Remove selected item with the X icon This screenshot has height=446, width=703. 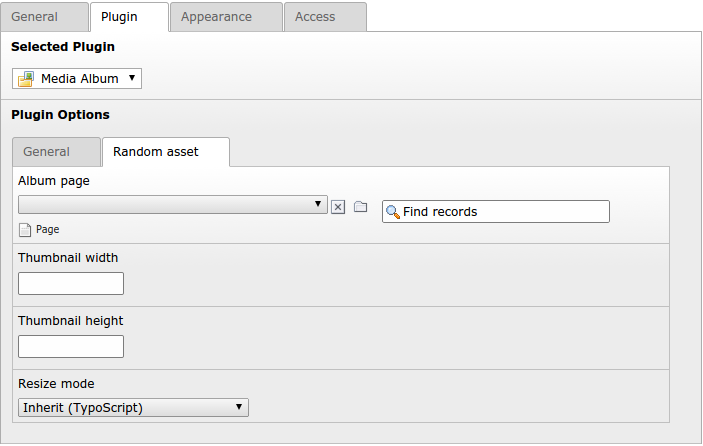click(x=338, y=207)
